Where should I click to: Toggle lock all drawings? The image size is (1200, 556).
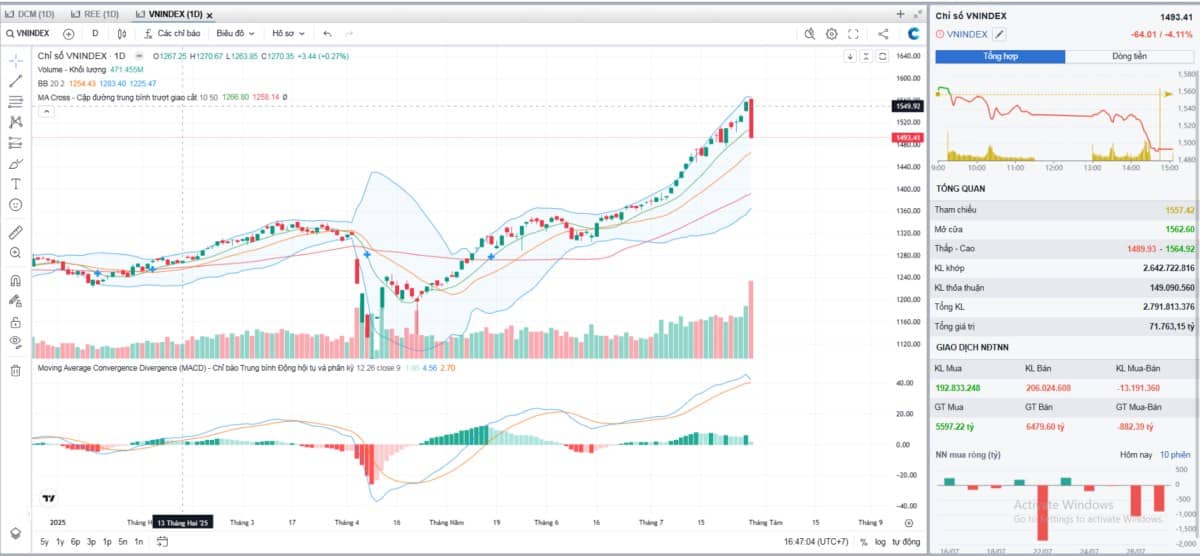click(x=16, y=322)
